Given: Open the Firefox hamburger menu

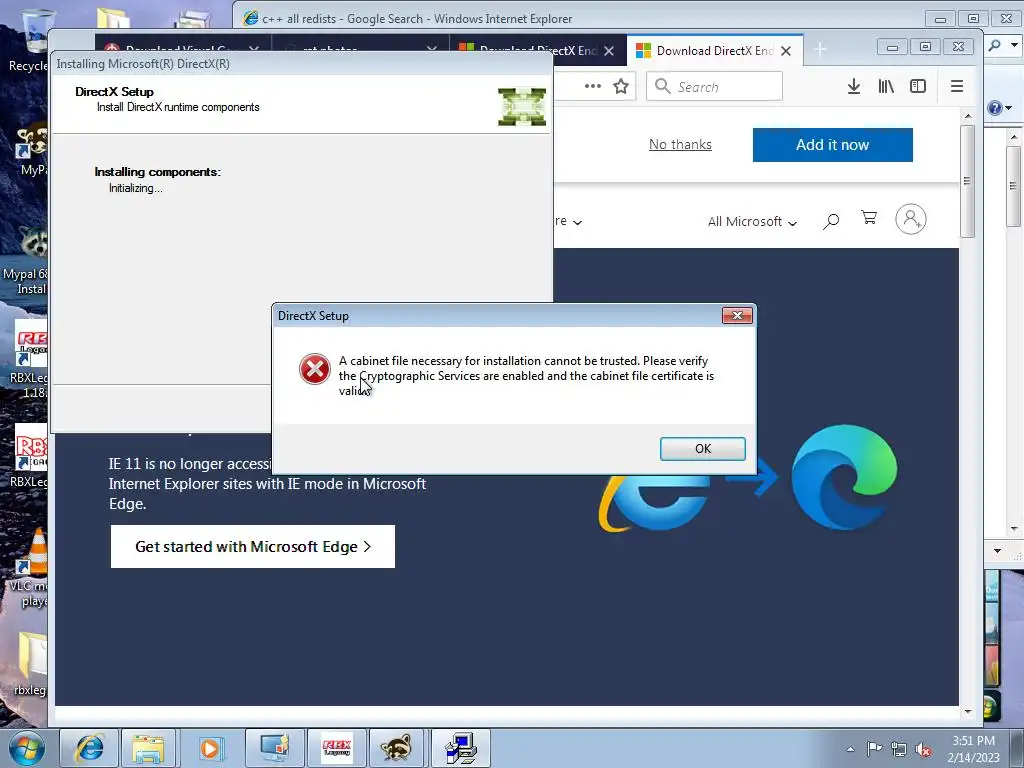Looking at the screenshot, I should point(957,86).
